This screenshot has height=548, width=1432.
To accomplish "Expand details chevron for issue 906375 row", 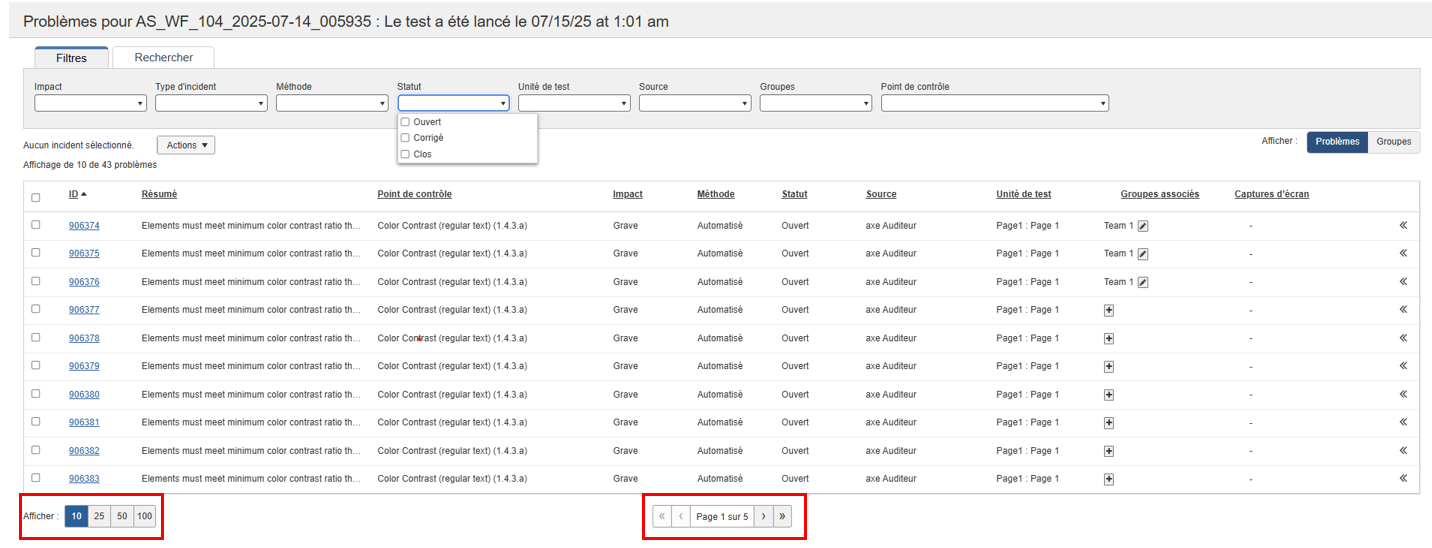I will tap(1403, 254).
